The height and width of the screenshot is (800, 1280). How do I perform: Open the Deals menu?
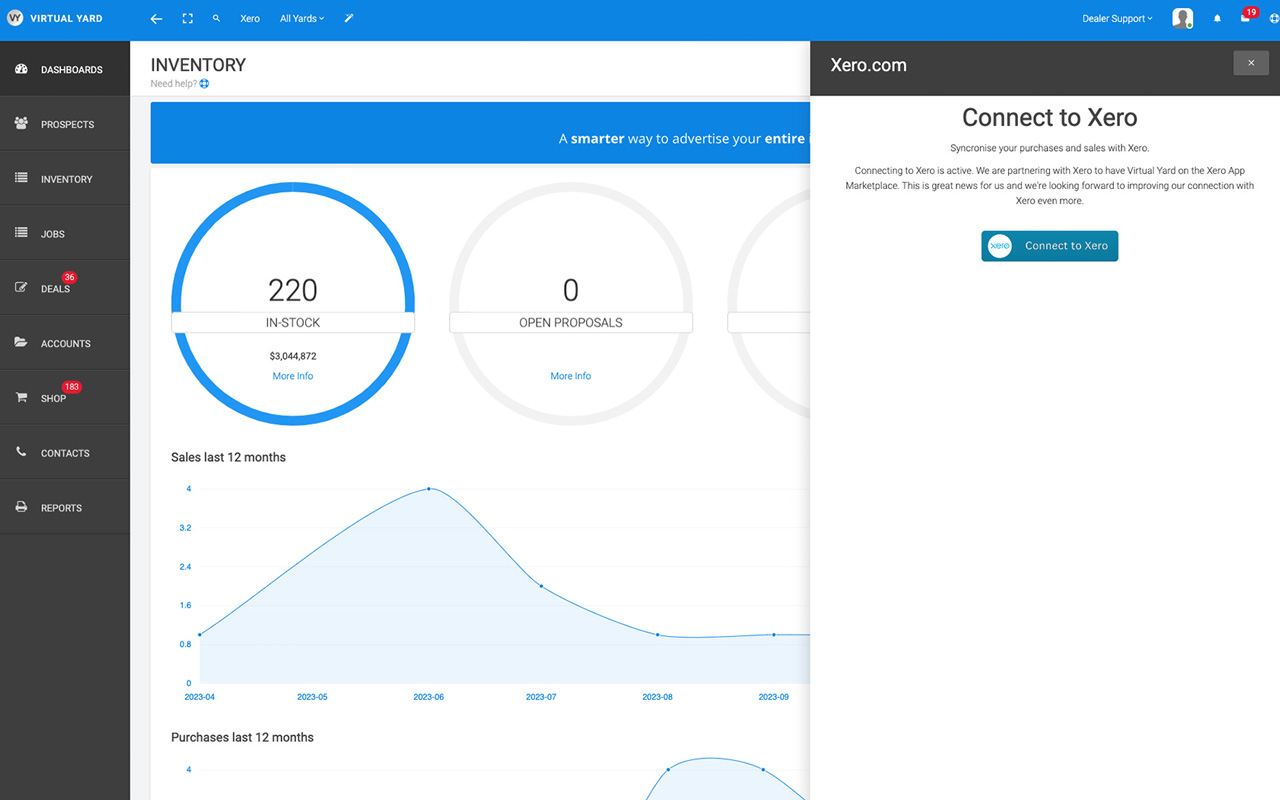point(65,288)
